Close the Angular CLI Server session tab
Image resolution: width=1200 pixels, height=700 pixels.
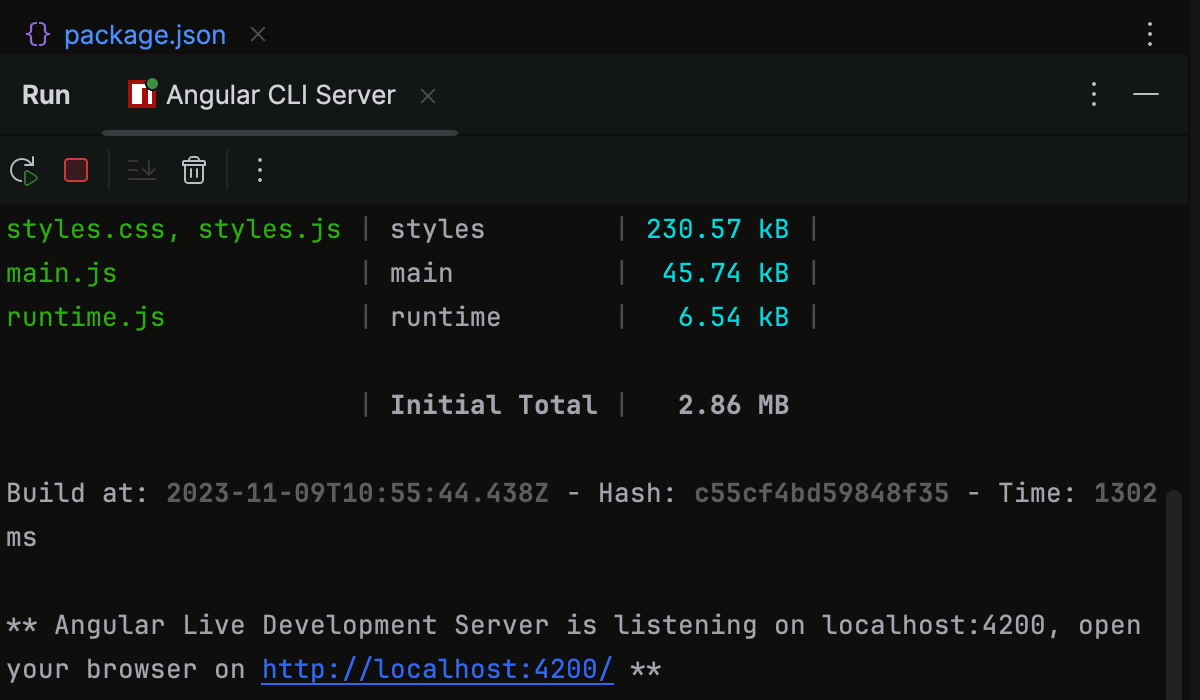click(427, 95)
